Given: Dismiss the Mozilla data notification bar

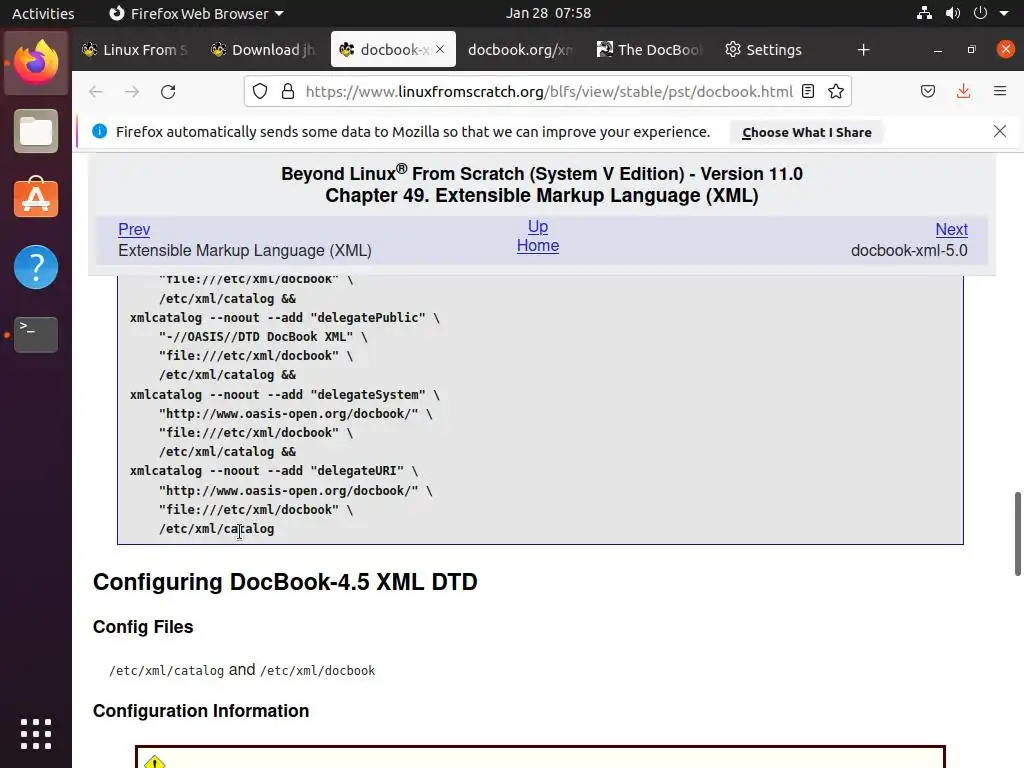Looking at the screenshot, I should [1000, 131].
